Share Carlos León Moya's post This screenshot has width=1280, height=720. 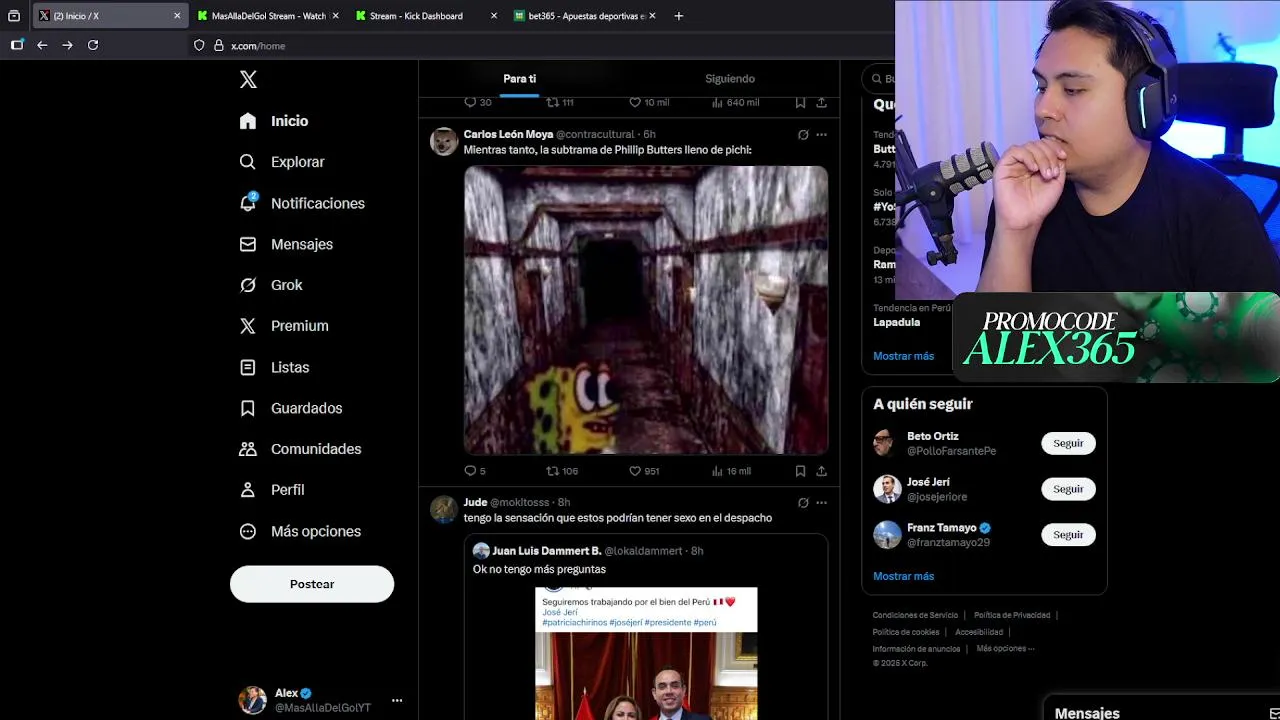(x=821, y=471)
